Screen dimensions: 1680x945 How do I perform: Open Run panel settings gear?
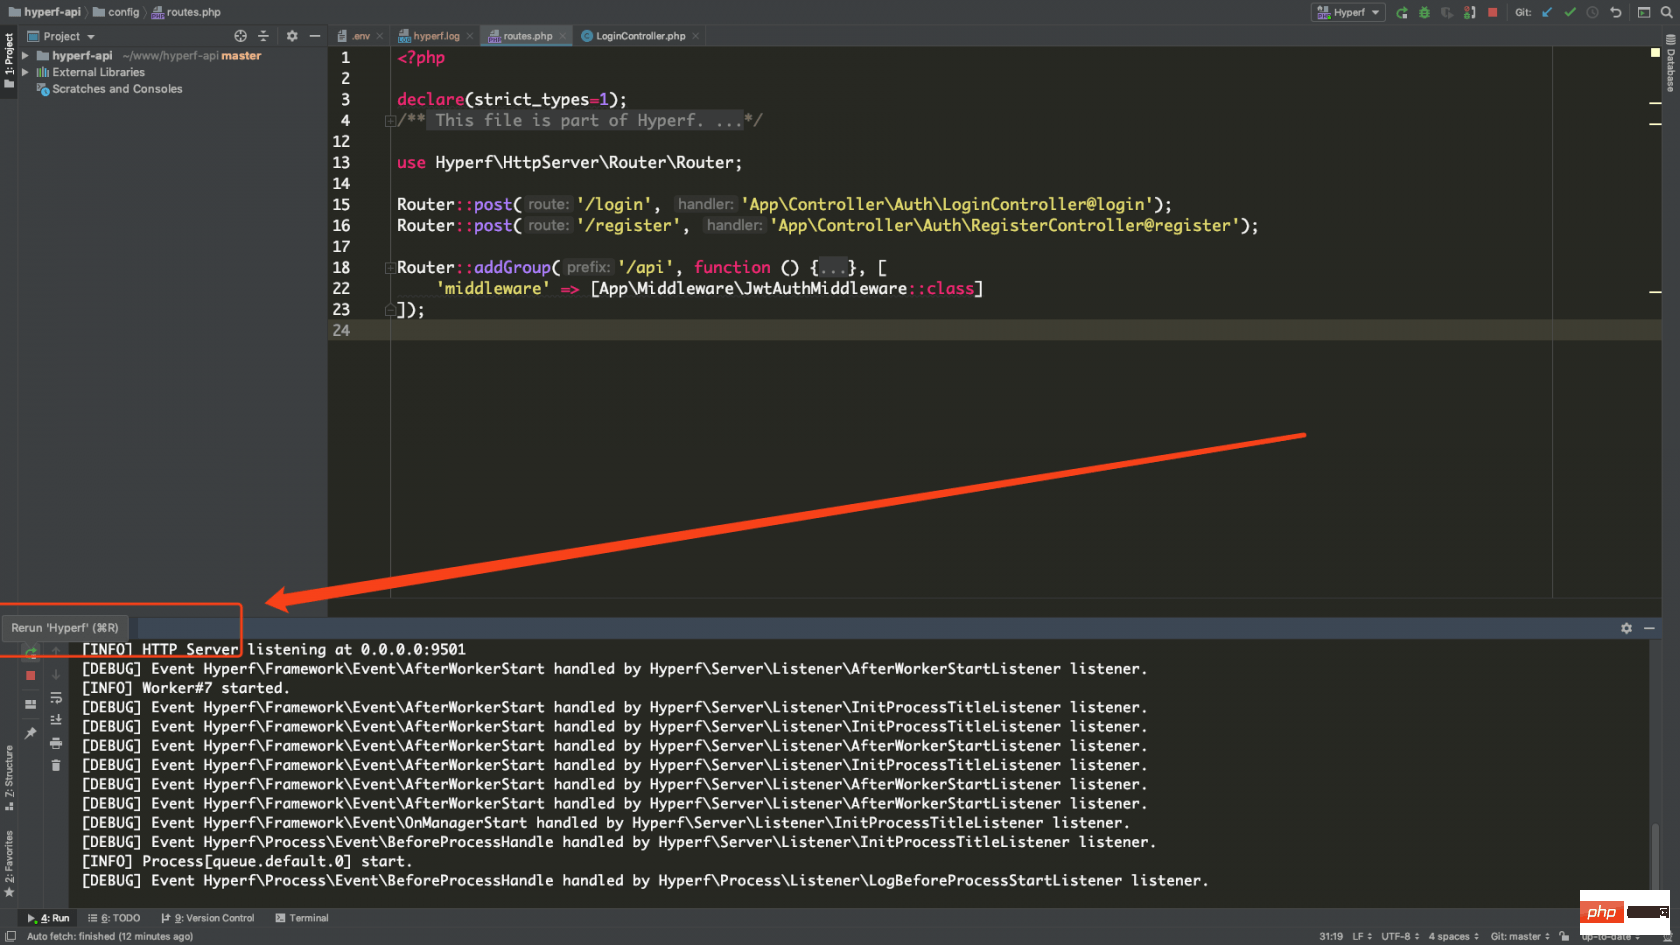click(1626, 628)
